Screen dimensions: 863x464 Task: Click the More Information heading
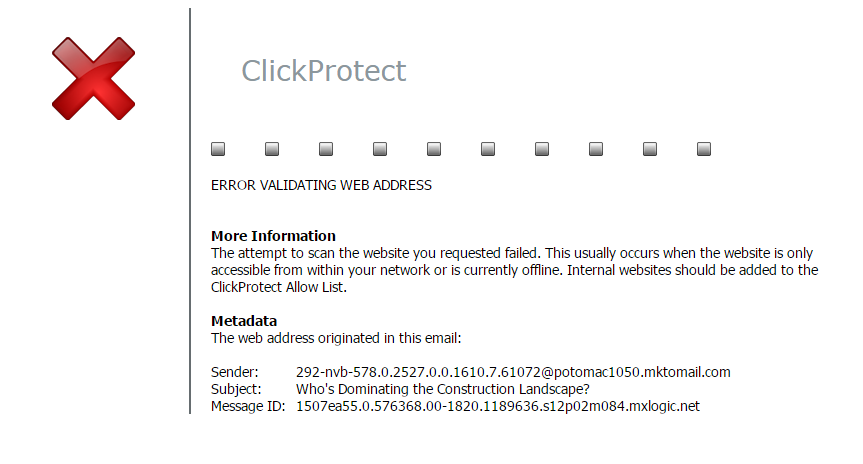[x=273, y=236]
